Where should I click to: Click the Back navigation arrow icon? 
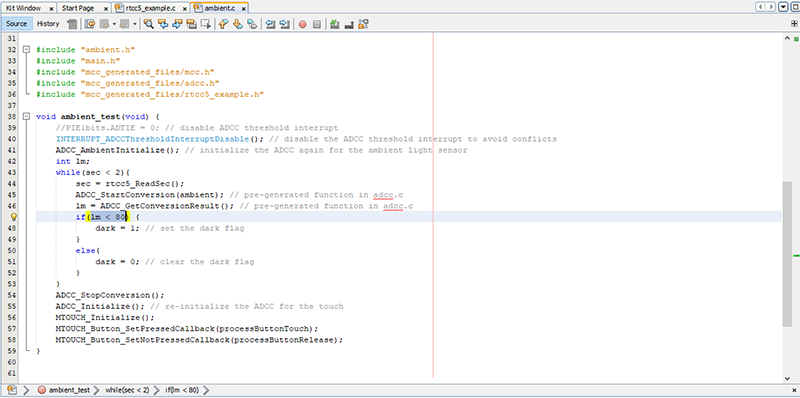point(105,24)
